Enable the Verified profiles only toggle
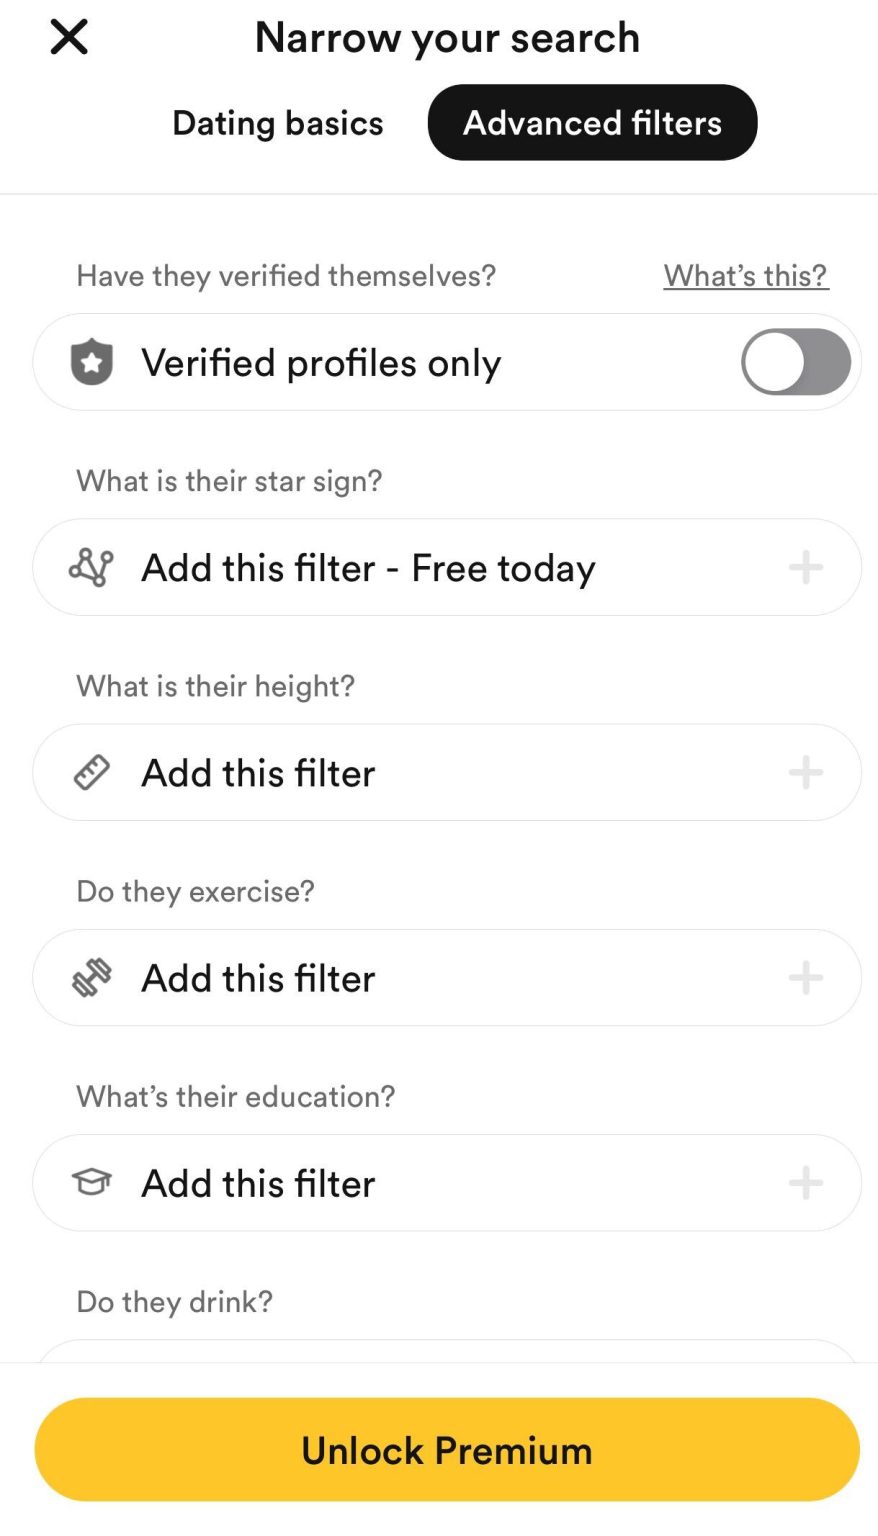Viewport: 878px width, 1536px height. (x=794, y=362)
